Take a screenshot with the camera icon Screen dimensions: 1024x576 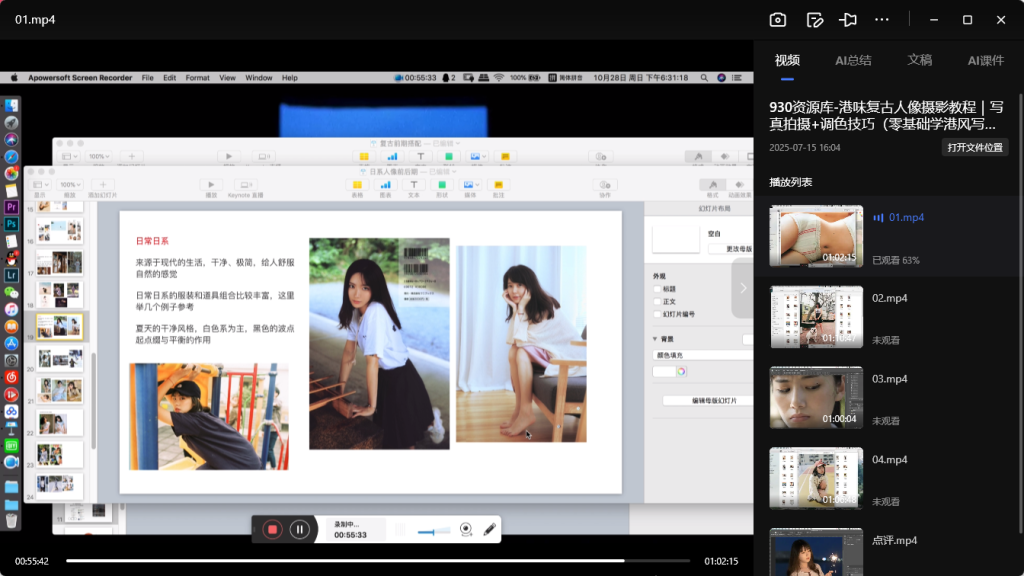click(777, 20)
